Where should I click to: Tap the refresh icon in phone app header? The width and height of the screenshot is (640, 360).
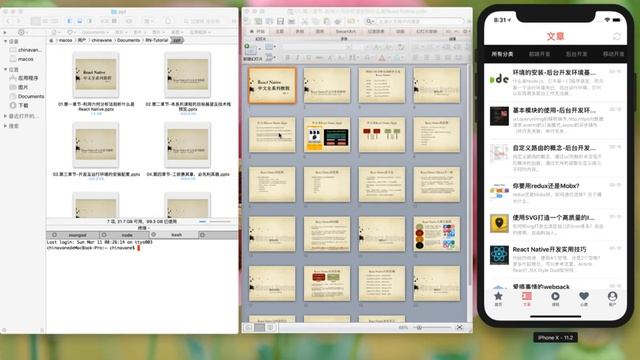(617, 37)
